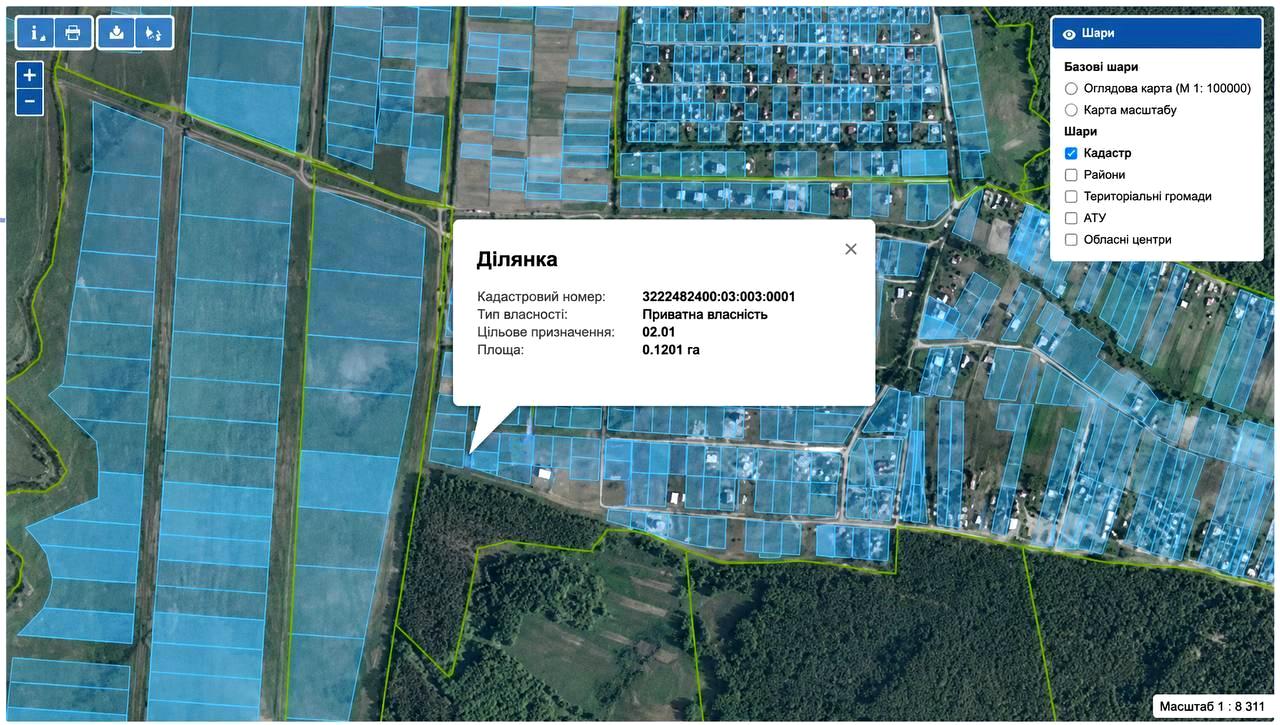Uncheck the Кадастр layer

point(1072,153)
